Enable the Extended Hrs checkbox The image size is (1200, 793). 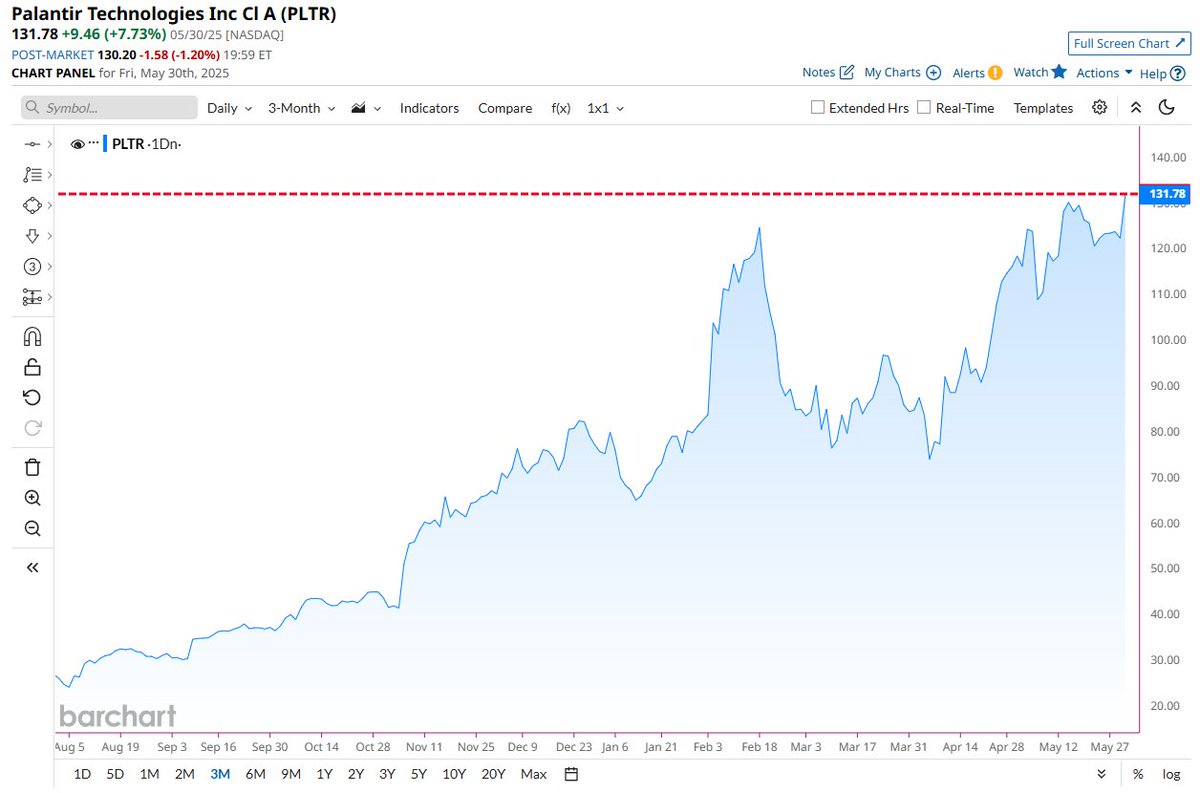tap(817, 107)
